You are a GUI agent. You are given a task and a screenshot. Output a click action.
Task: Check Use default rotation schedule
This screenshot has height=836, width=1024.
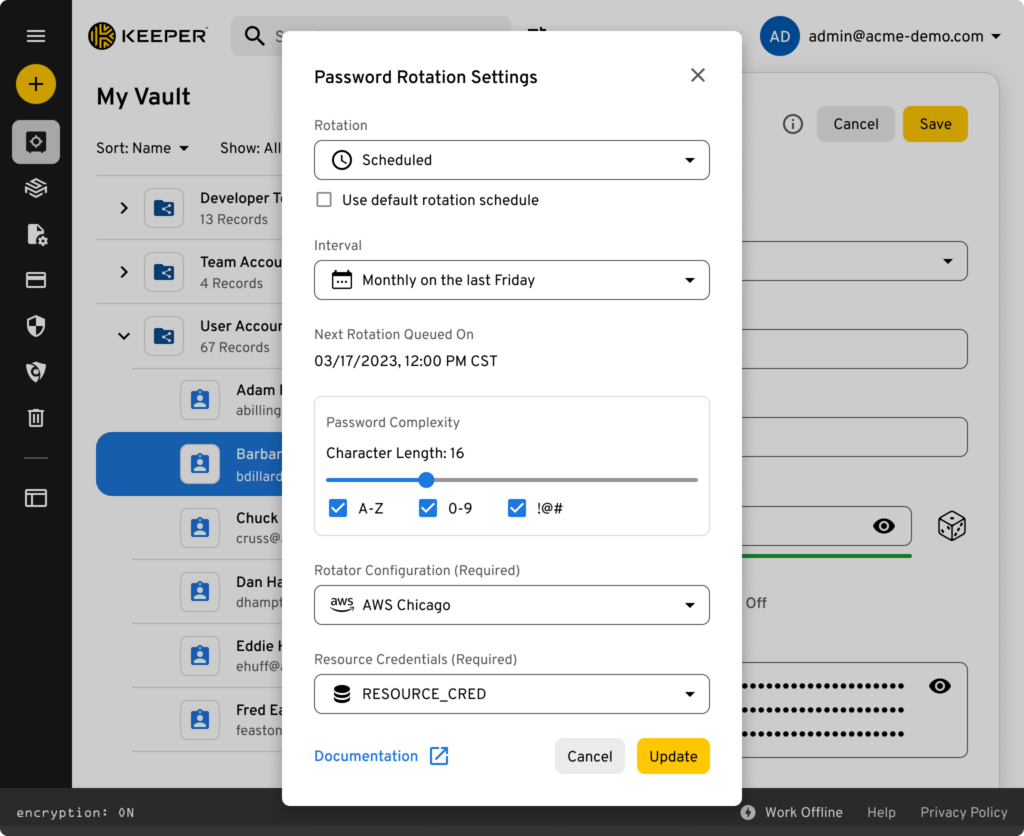pyautogui.click(x=324, y=200)
